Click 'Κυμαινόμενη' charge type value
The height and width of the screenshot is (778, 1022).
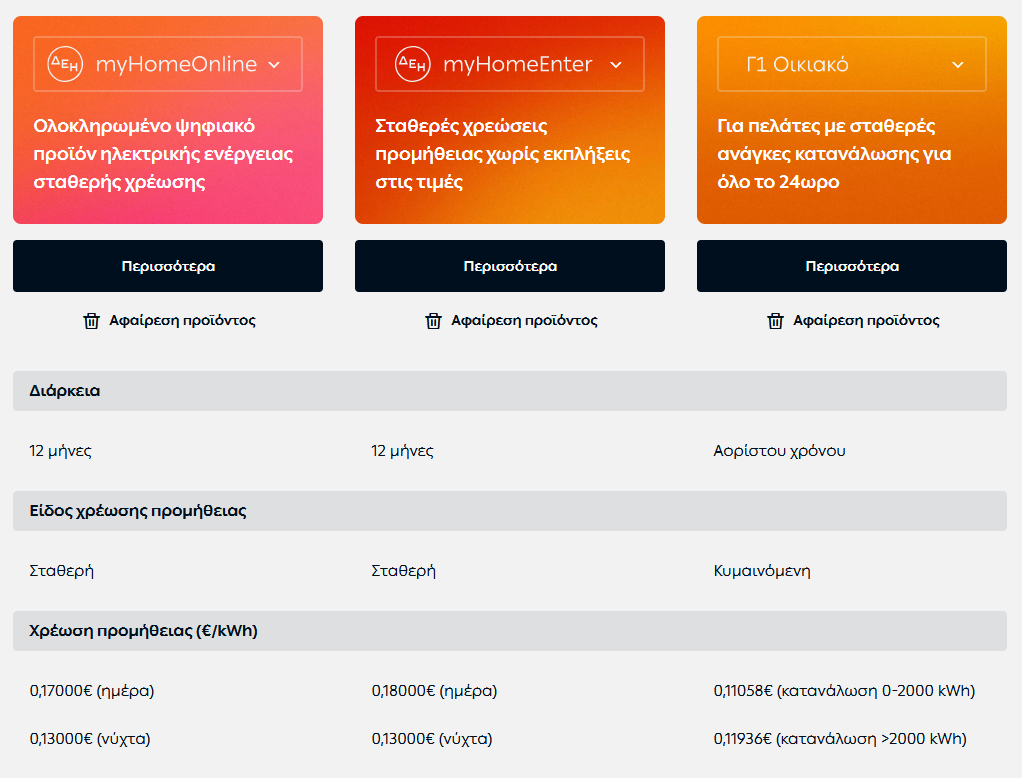pyautogui.click(x=762, y=571)
